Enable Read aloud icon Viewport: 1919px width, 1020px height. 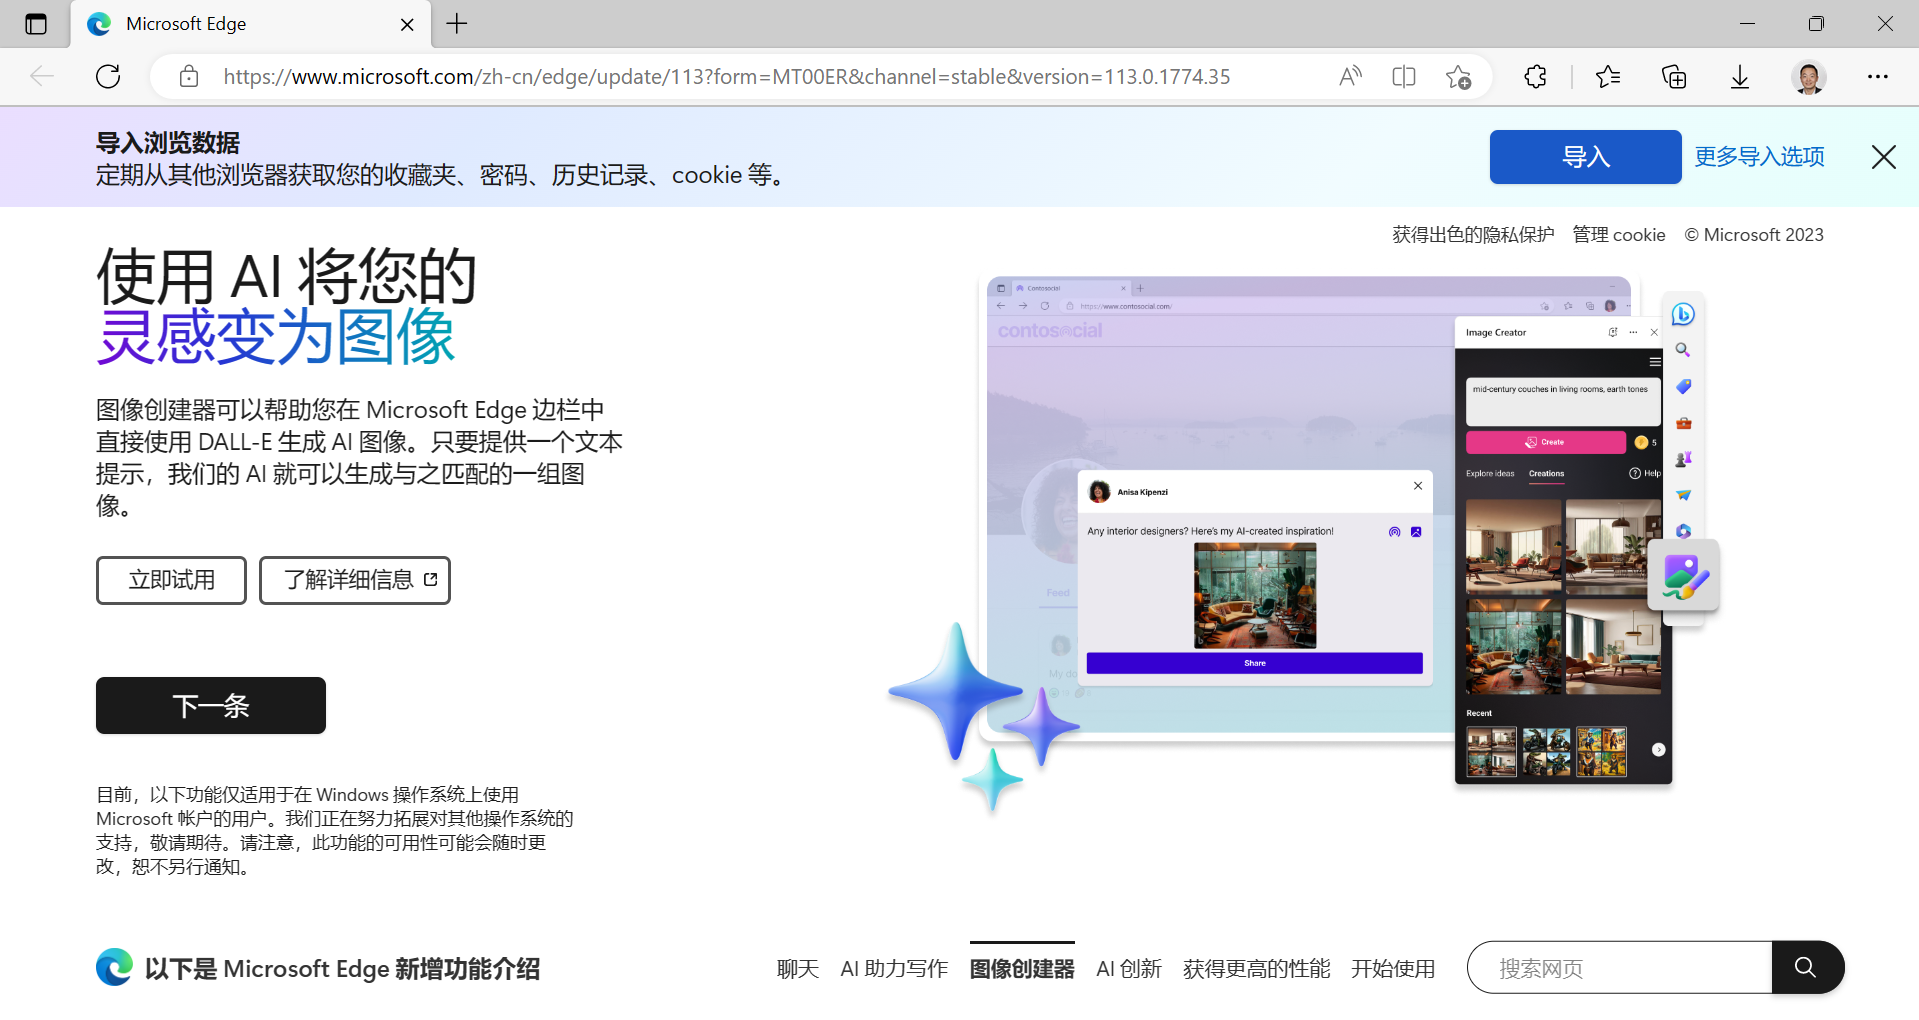1350,77
